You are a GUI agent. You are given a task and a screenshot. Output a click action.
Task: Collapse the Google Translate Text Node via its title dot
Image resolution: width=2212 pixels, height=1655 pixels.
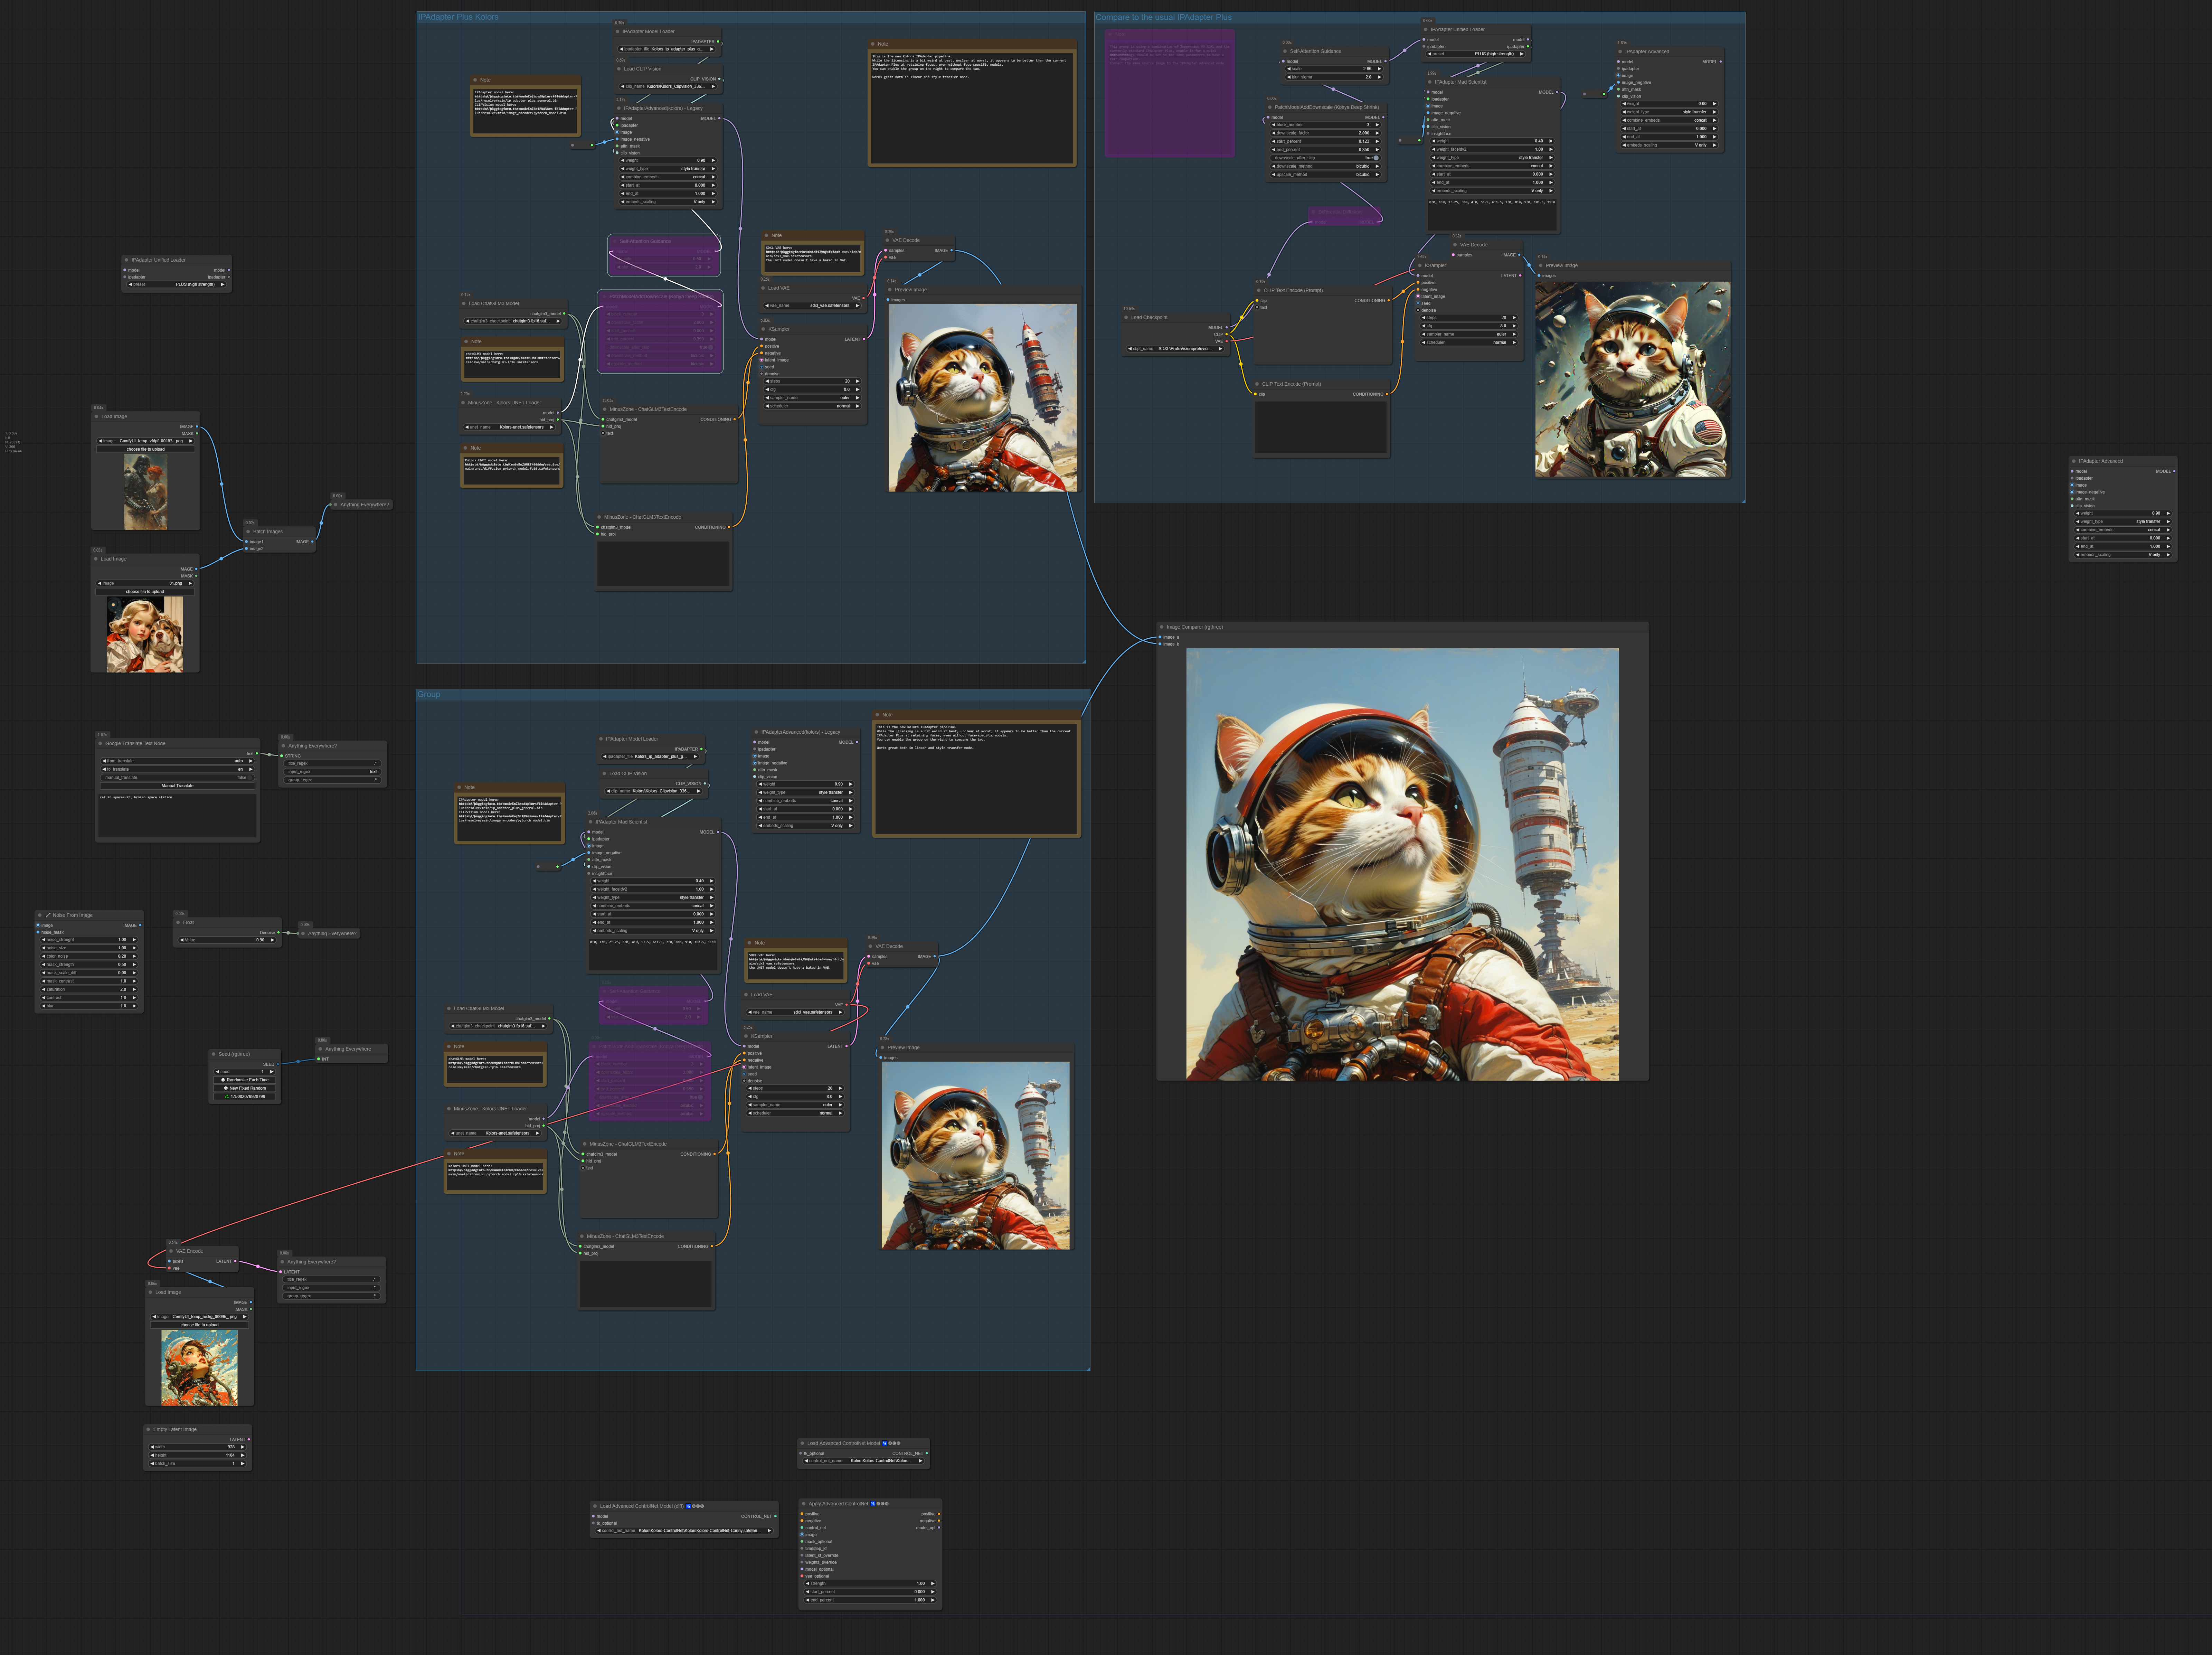[x=100, y=743]
